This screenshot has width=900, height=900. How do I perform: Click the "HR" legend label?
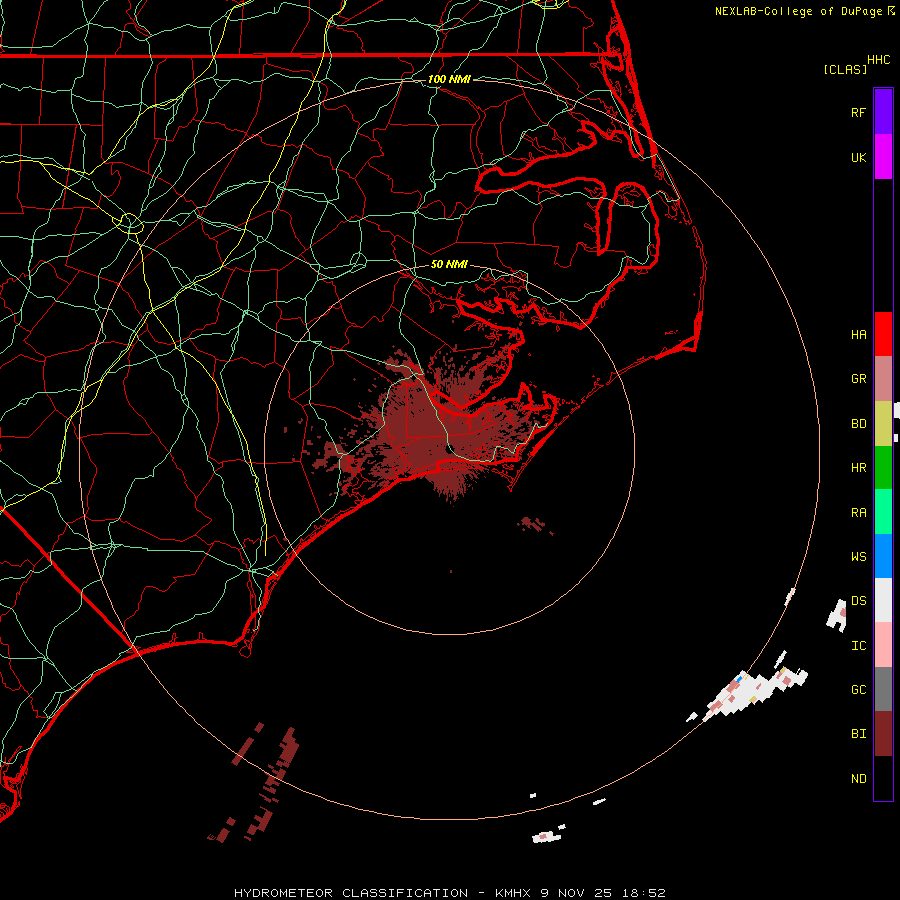point(858,468)
